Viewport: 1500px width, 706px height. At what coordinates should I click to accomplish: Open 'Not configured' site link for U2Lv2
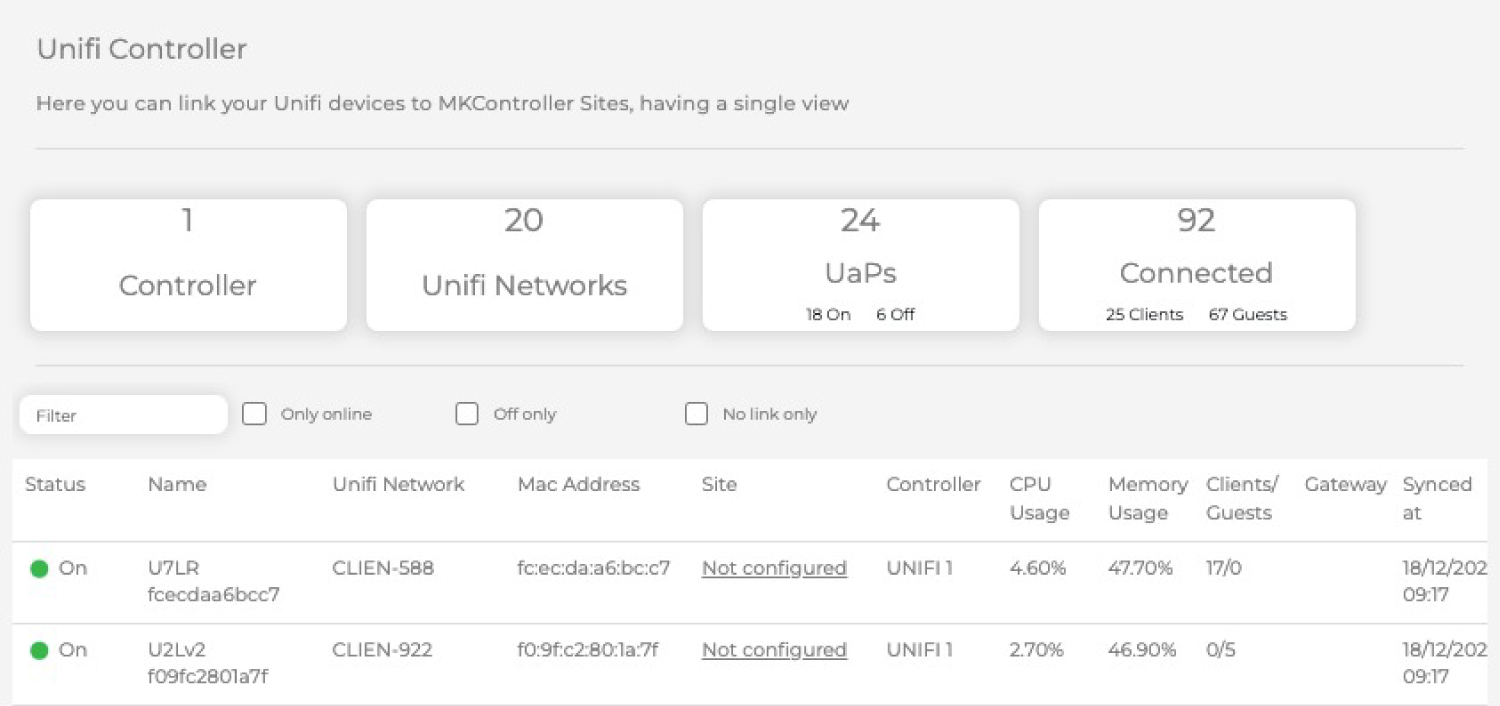tap(774, 650)
